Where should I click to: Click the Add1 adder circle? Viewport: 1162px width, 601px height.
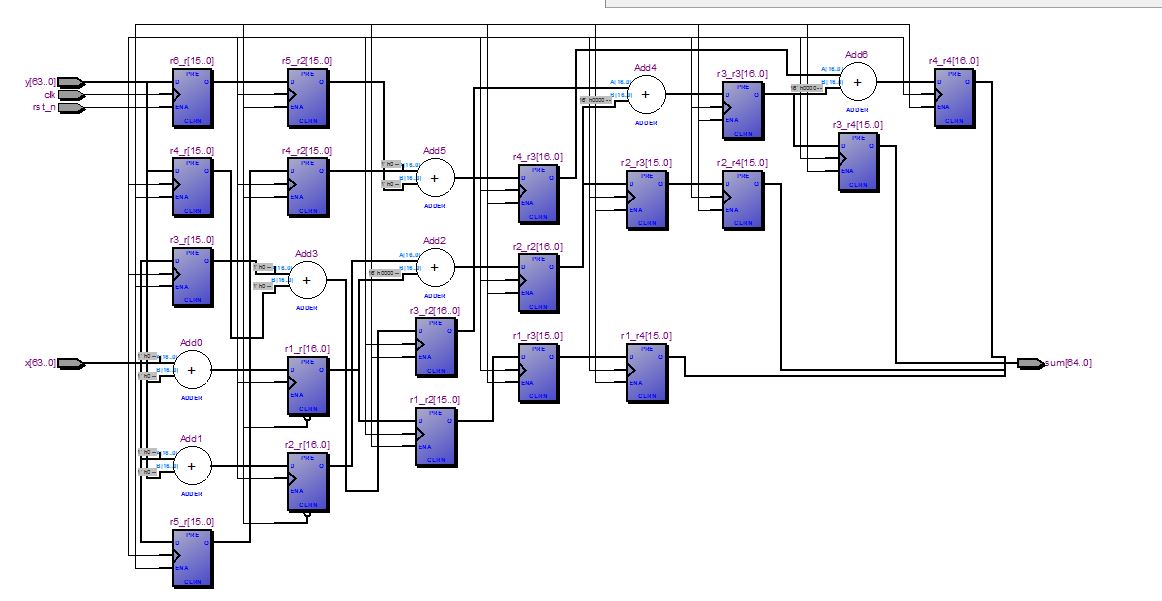click(x=192, y=466)
